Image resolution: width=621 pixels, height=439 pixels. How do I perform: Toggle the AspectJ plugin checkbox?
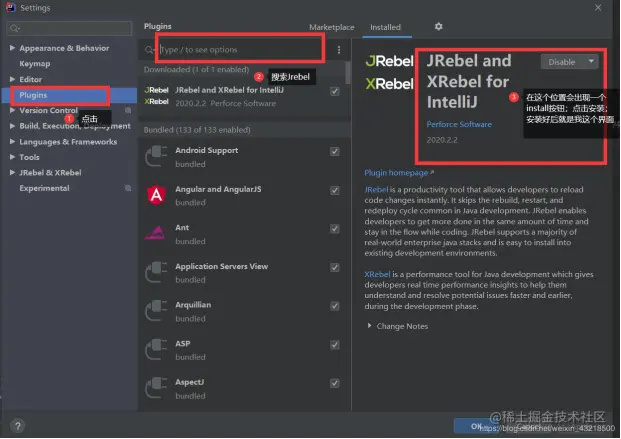[x=335, y=384]
